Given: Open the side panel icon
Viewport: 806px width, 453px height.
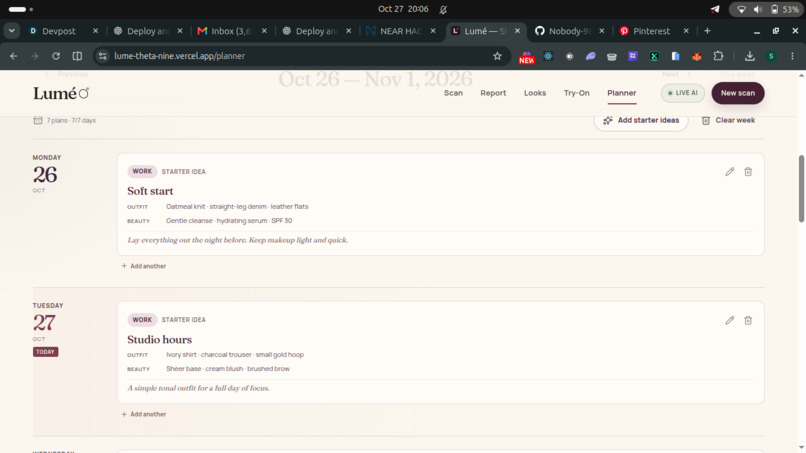Looking at the screenshot, I should (77, 56).
